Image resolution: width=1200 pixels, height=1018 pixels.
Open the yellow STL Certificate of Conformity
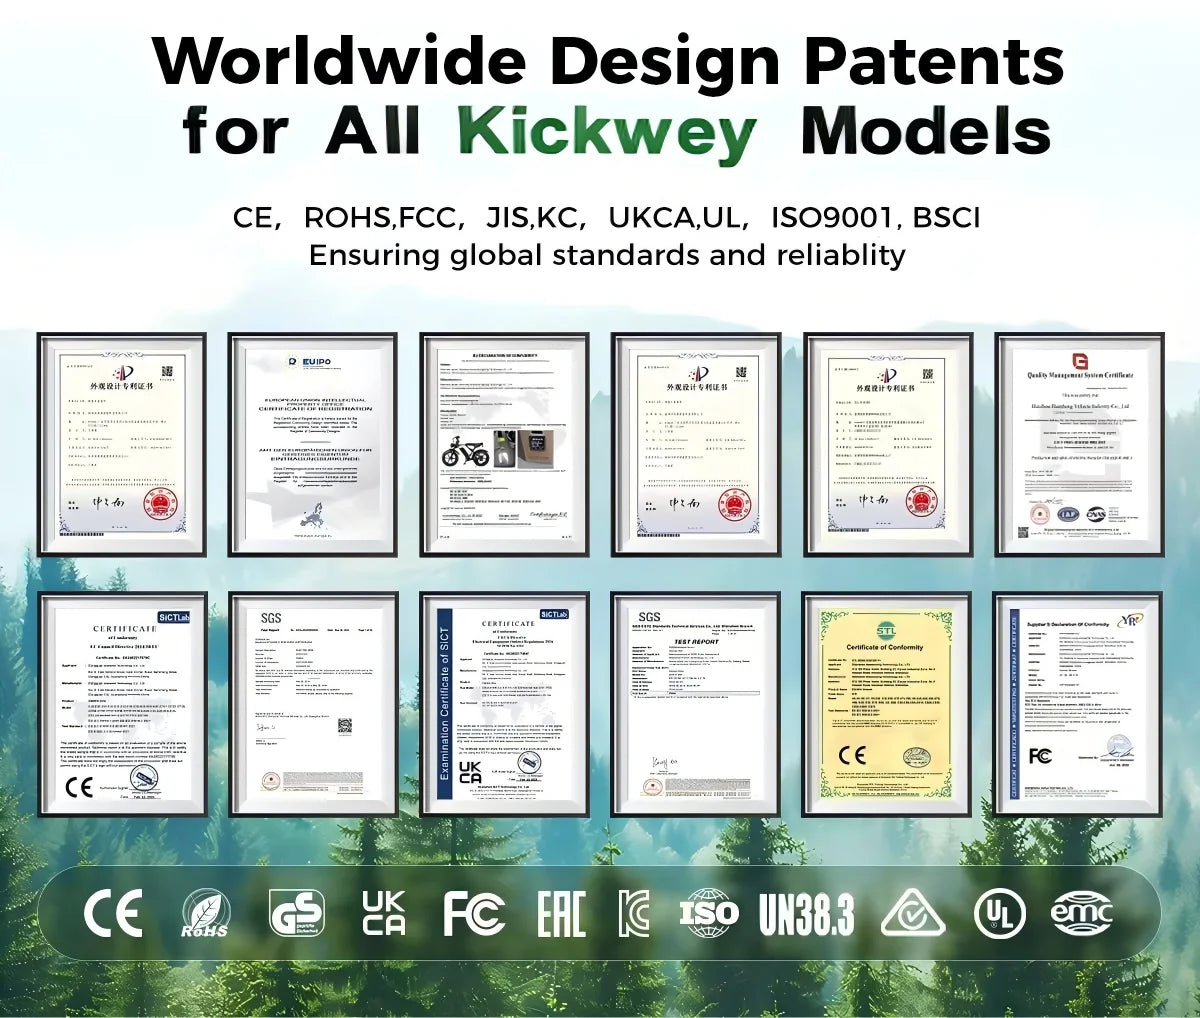(x=887, y=704)
